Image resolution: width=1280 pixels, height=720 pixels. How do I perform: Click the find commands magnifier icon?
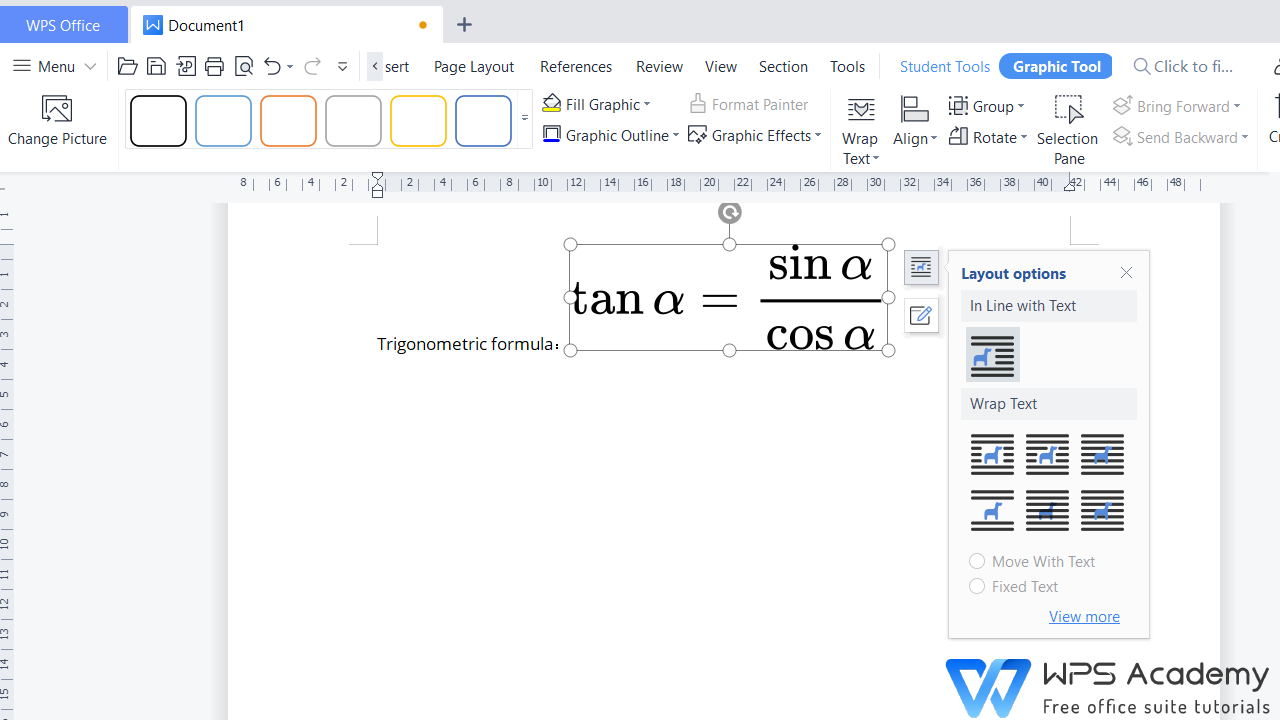(x=1142, y=66)
